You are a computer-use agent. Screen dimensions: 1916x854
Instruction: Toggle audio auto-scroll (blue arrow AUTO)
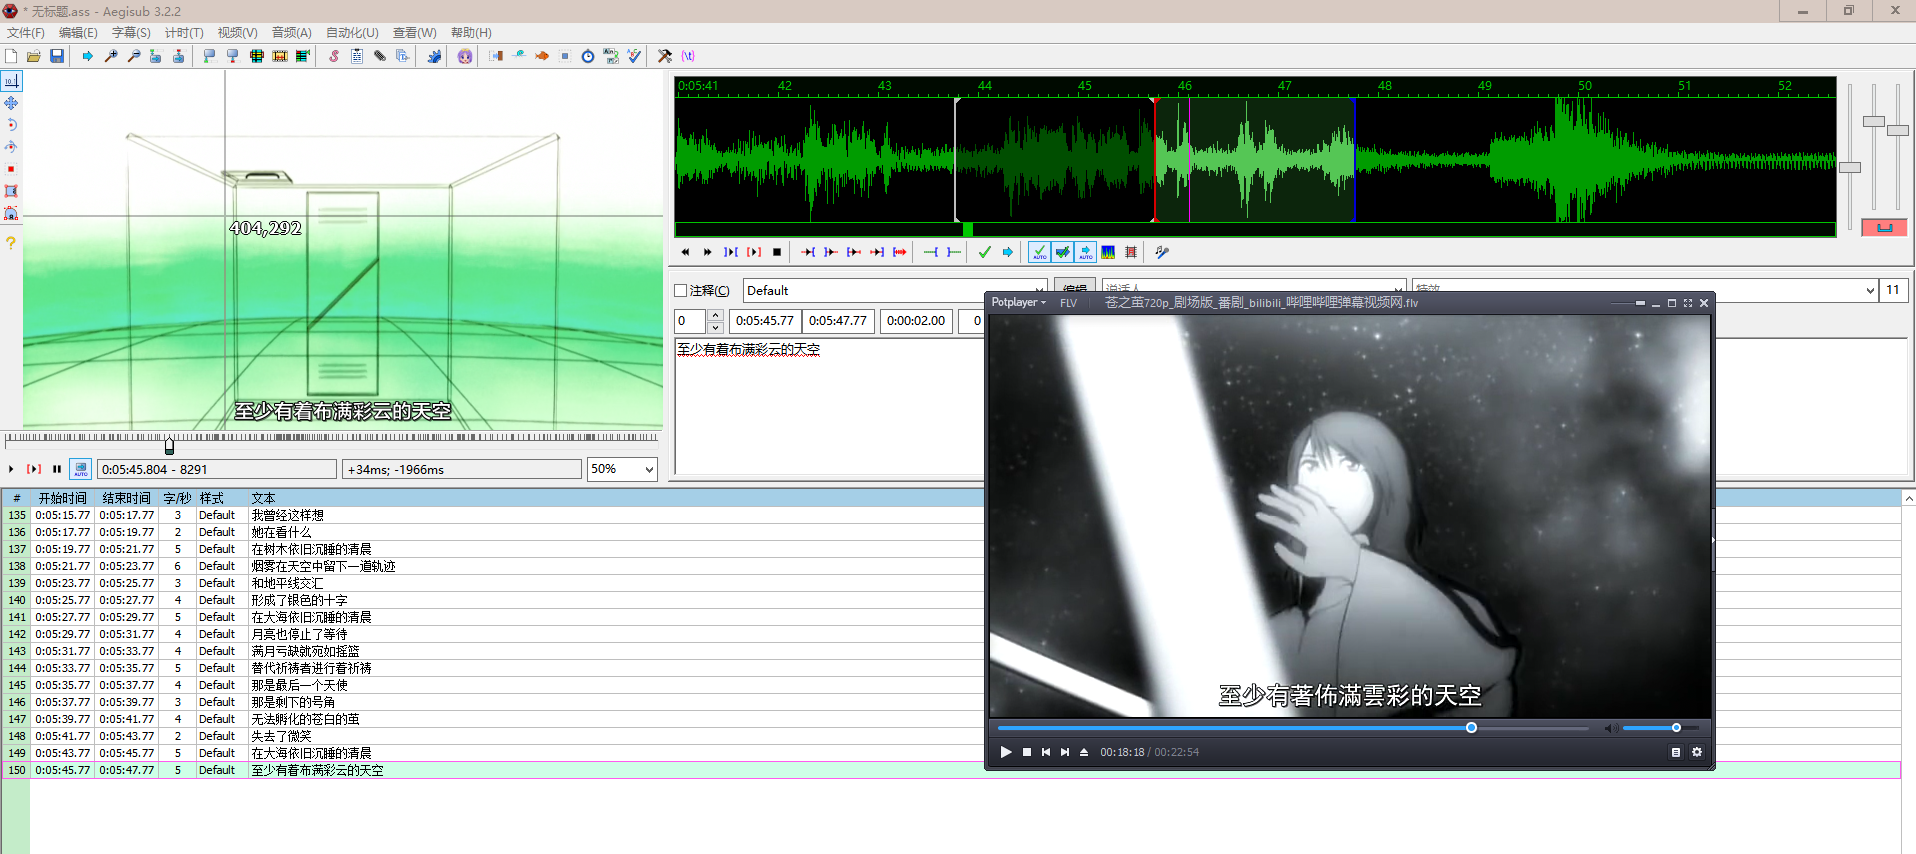(1085, 252)
